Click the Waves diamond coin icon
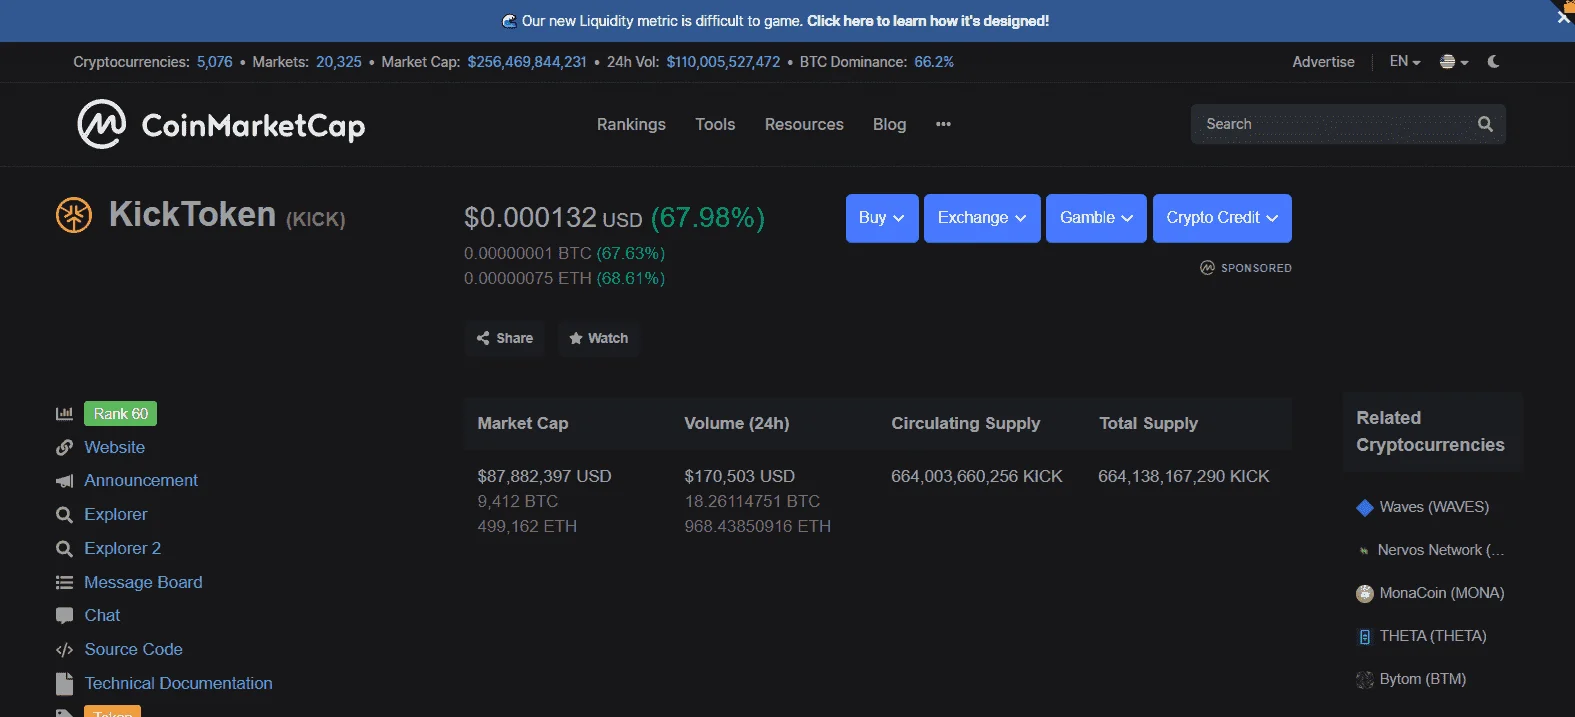The image size is (1575, 717). click(x=1365, y=508)
